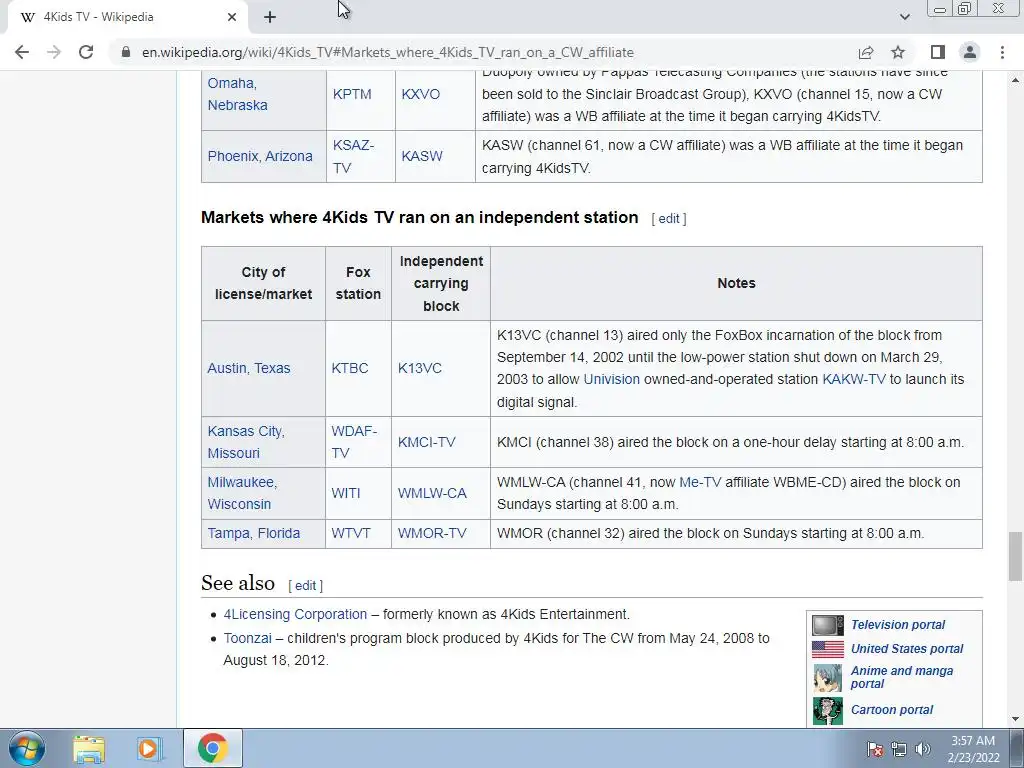Open the WDAF-TV link

[x=354, y=442]
